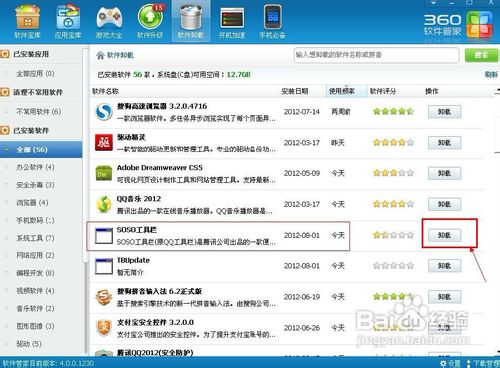The image size is (500, 368).
Task: Click the 搜狗高速浏览器 app icon
Action: (x=104, y=112)
